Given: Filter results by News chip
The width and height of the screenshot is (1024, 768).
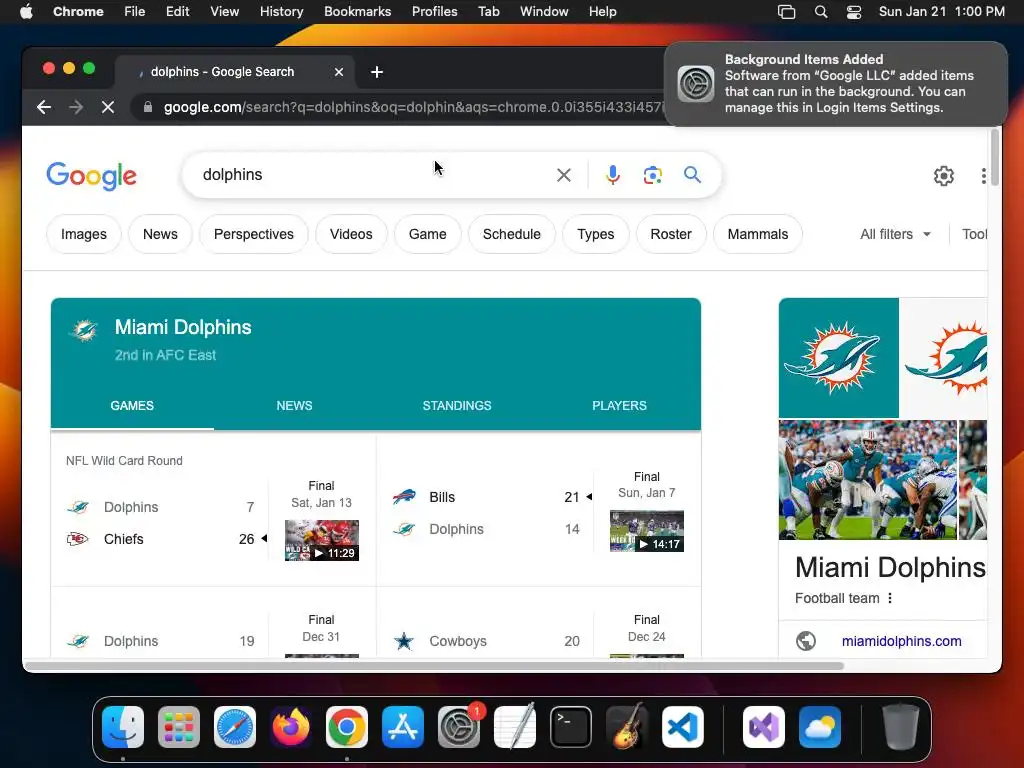Looking at the screenshot, I should (160, 234).
